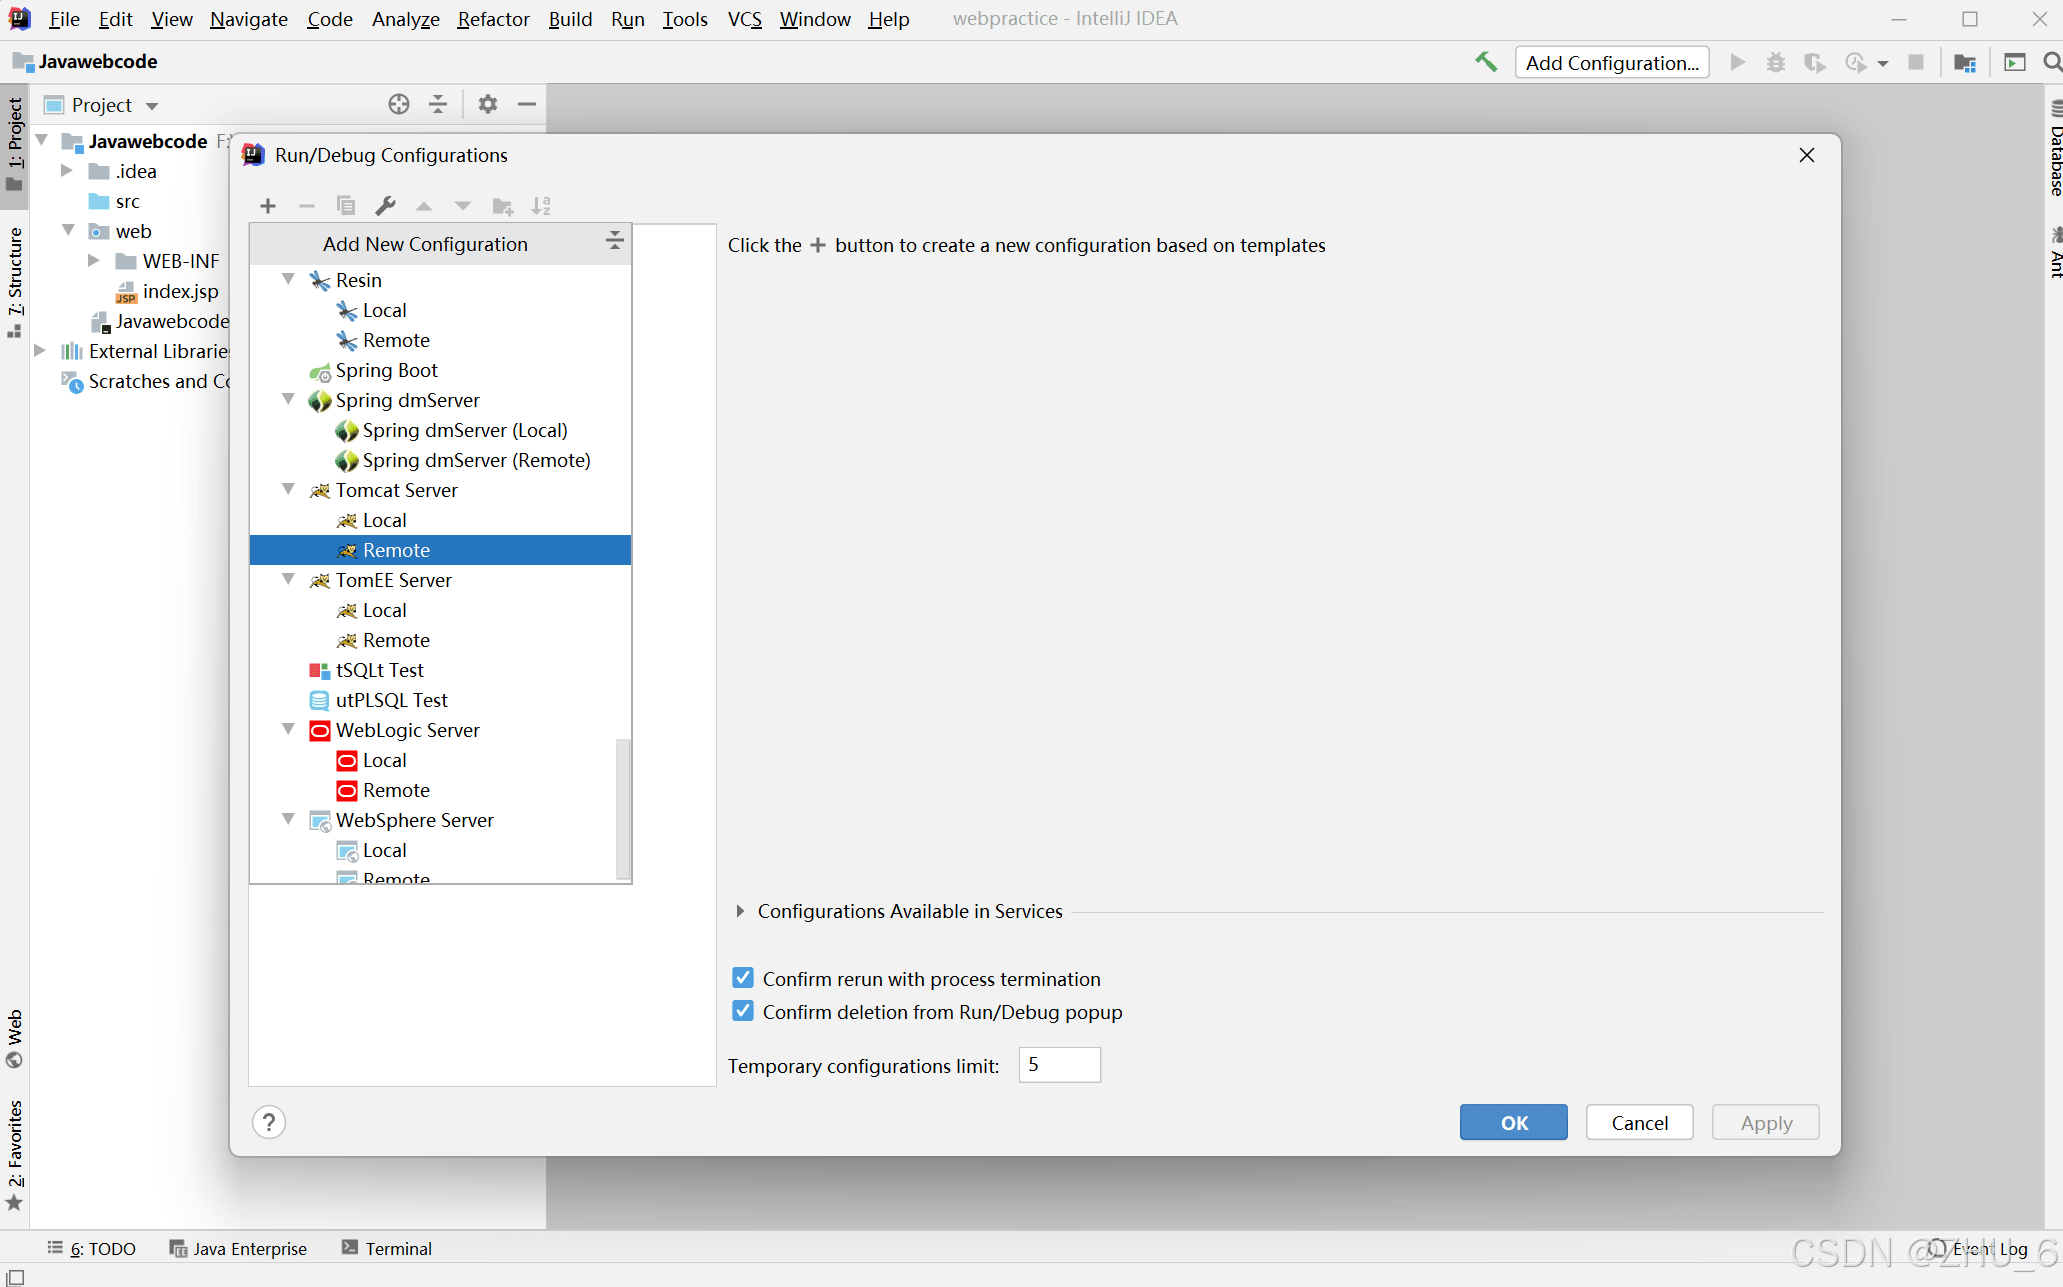Click Run with Coverage icon
Image resolution: width=2063 pixels, height=1287 pixels.
click(x=1815, y=62)
